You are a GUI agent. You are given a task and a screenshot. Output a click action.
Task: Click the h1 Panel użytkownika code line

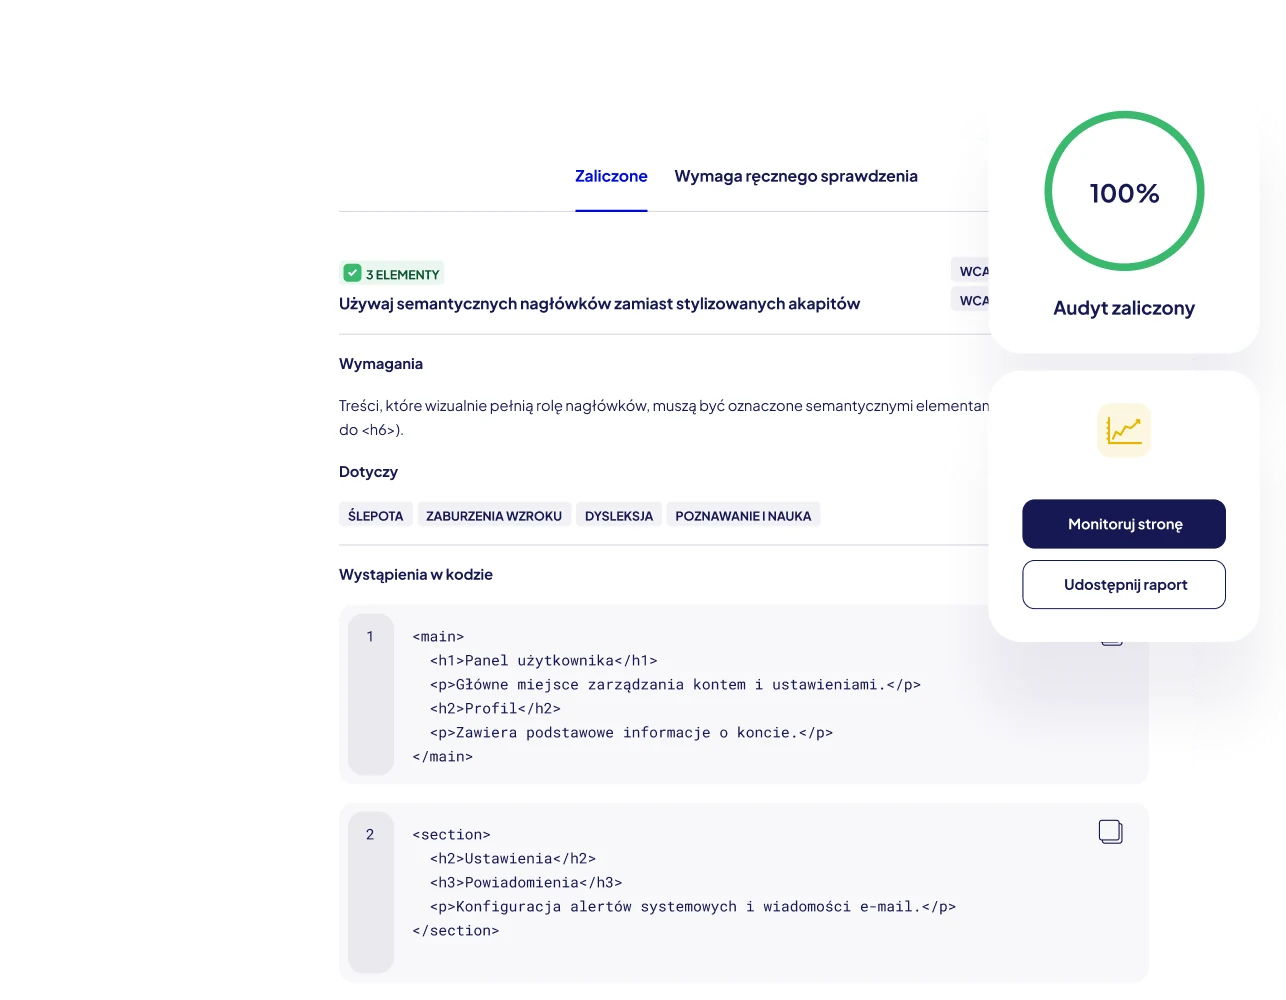pyautogui.click(x=544, y=661)
